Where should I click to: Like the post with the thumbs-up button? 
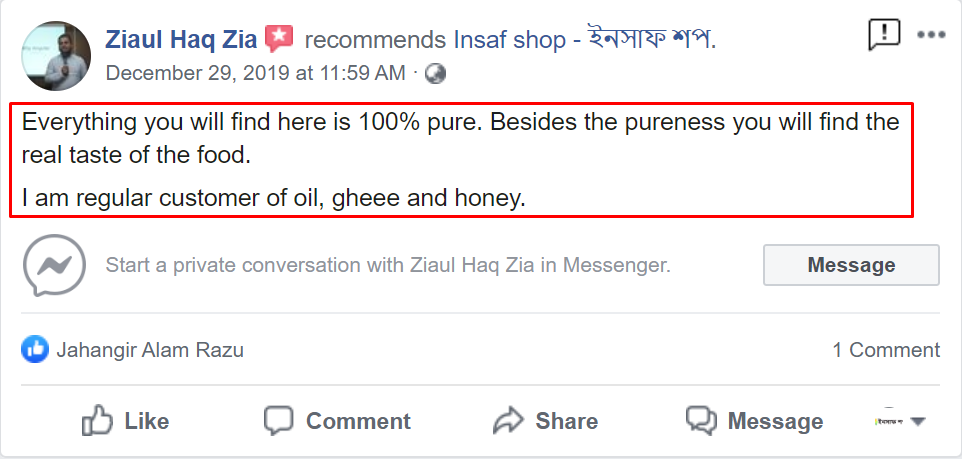[125, 421]
